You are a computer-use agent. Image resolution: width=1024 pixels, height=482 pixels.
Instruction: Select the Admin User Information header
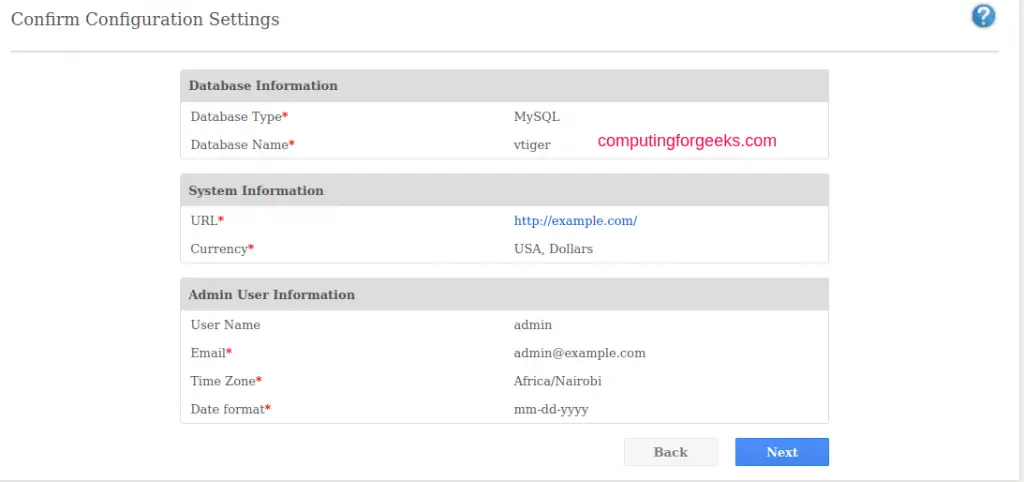tap(504, 295)
